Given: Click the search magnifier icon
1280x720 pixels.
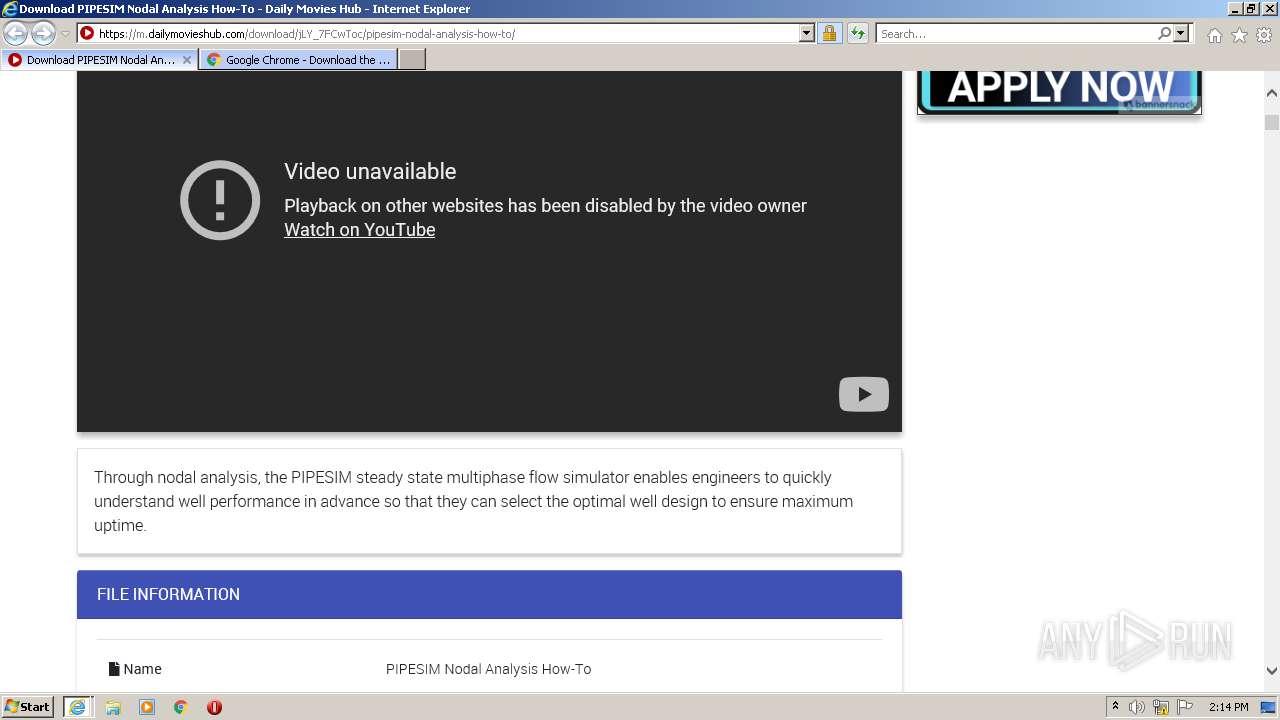Looking at the screenshot, I should click(1164, 34).
